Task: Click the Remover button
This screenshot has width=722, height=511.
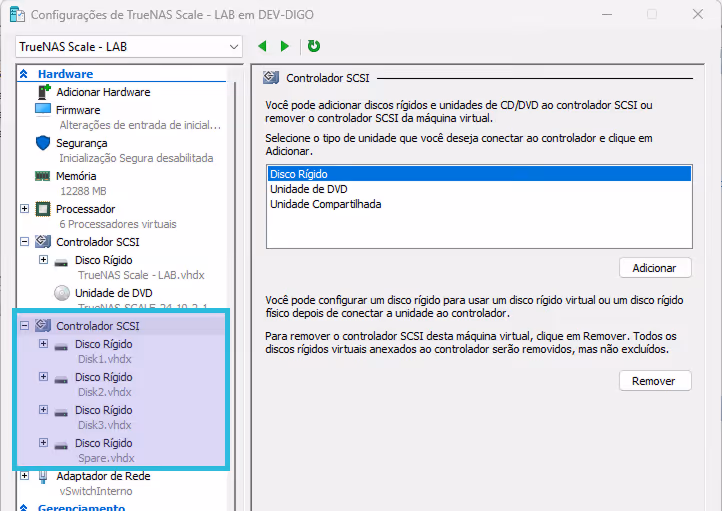Action: click(x=655, y=381)
